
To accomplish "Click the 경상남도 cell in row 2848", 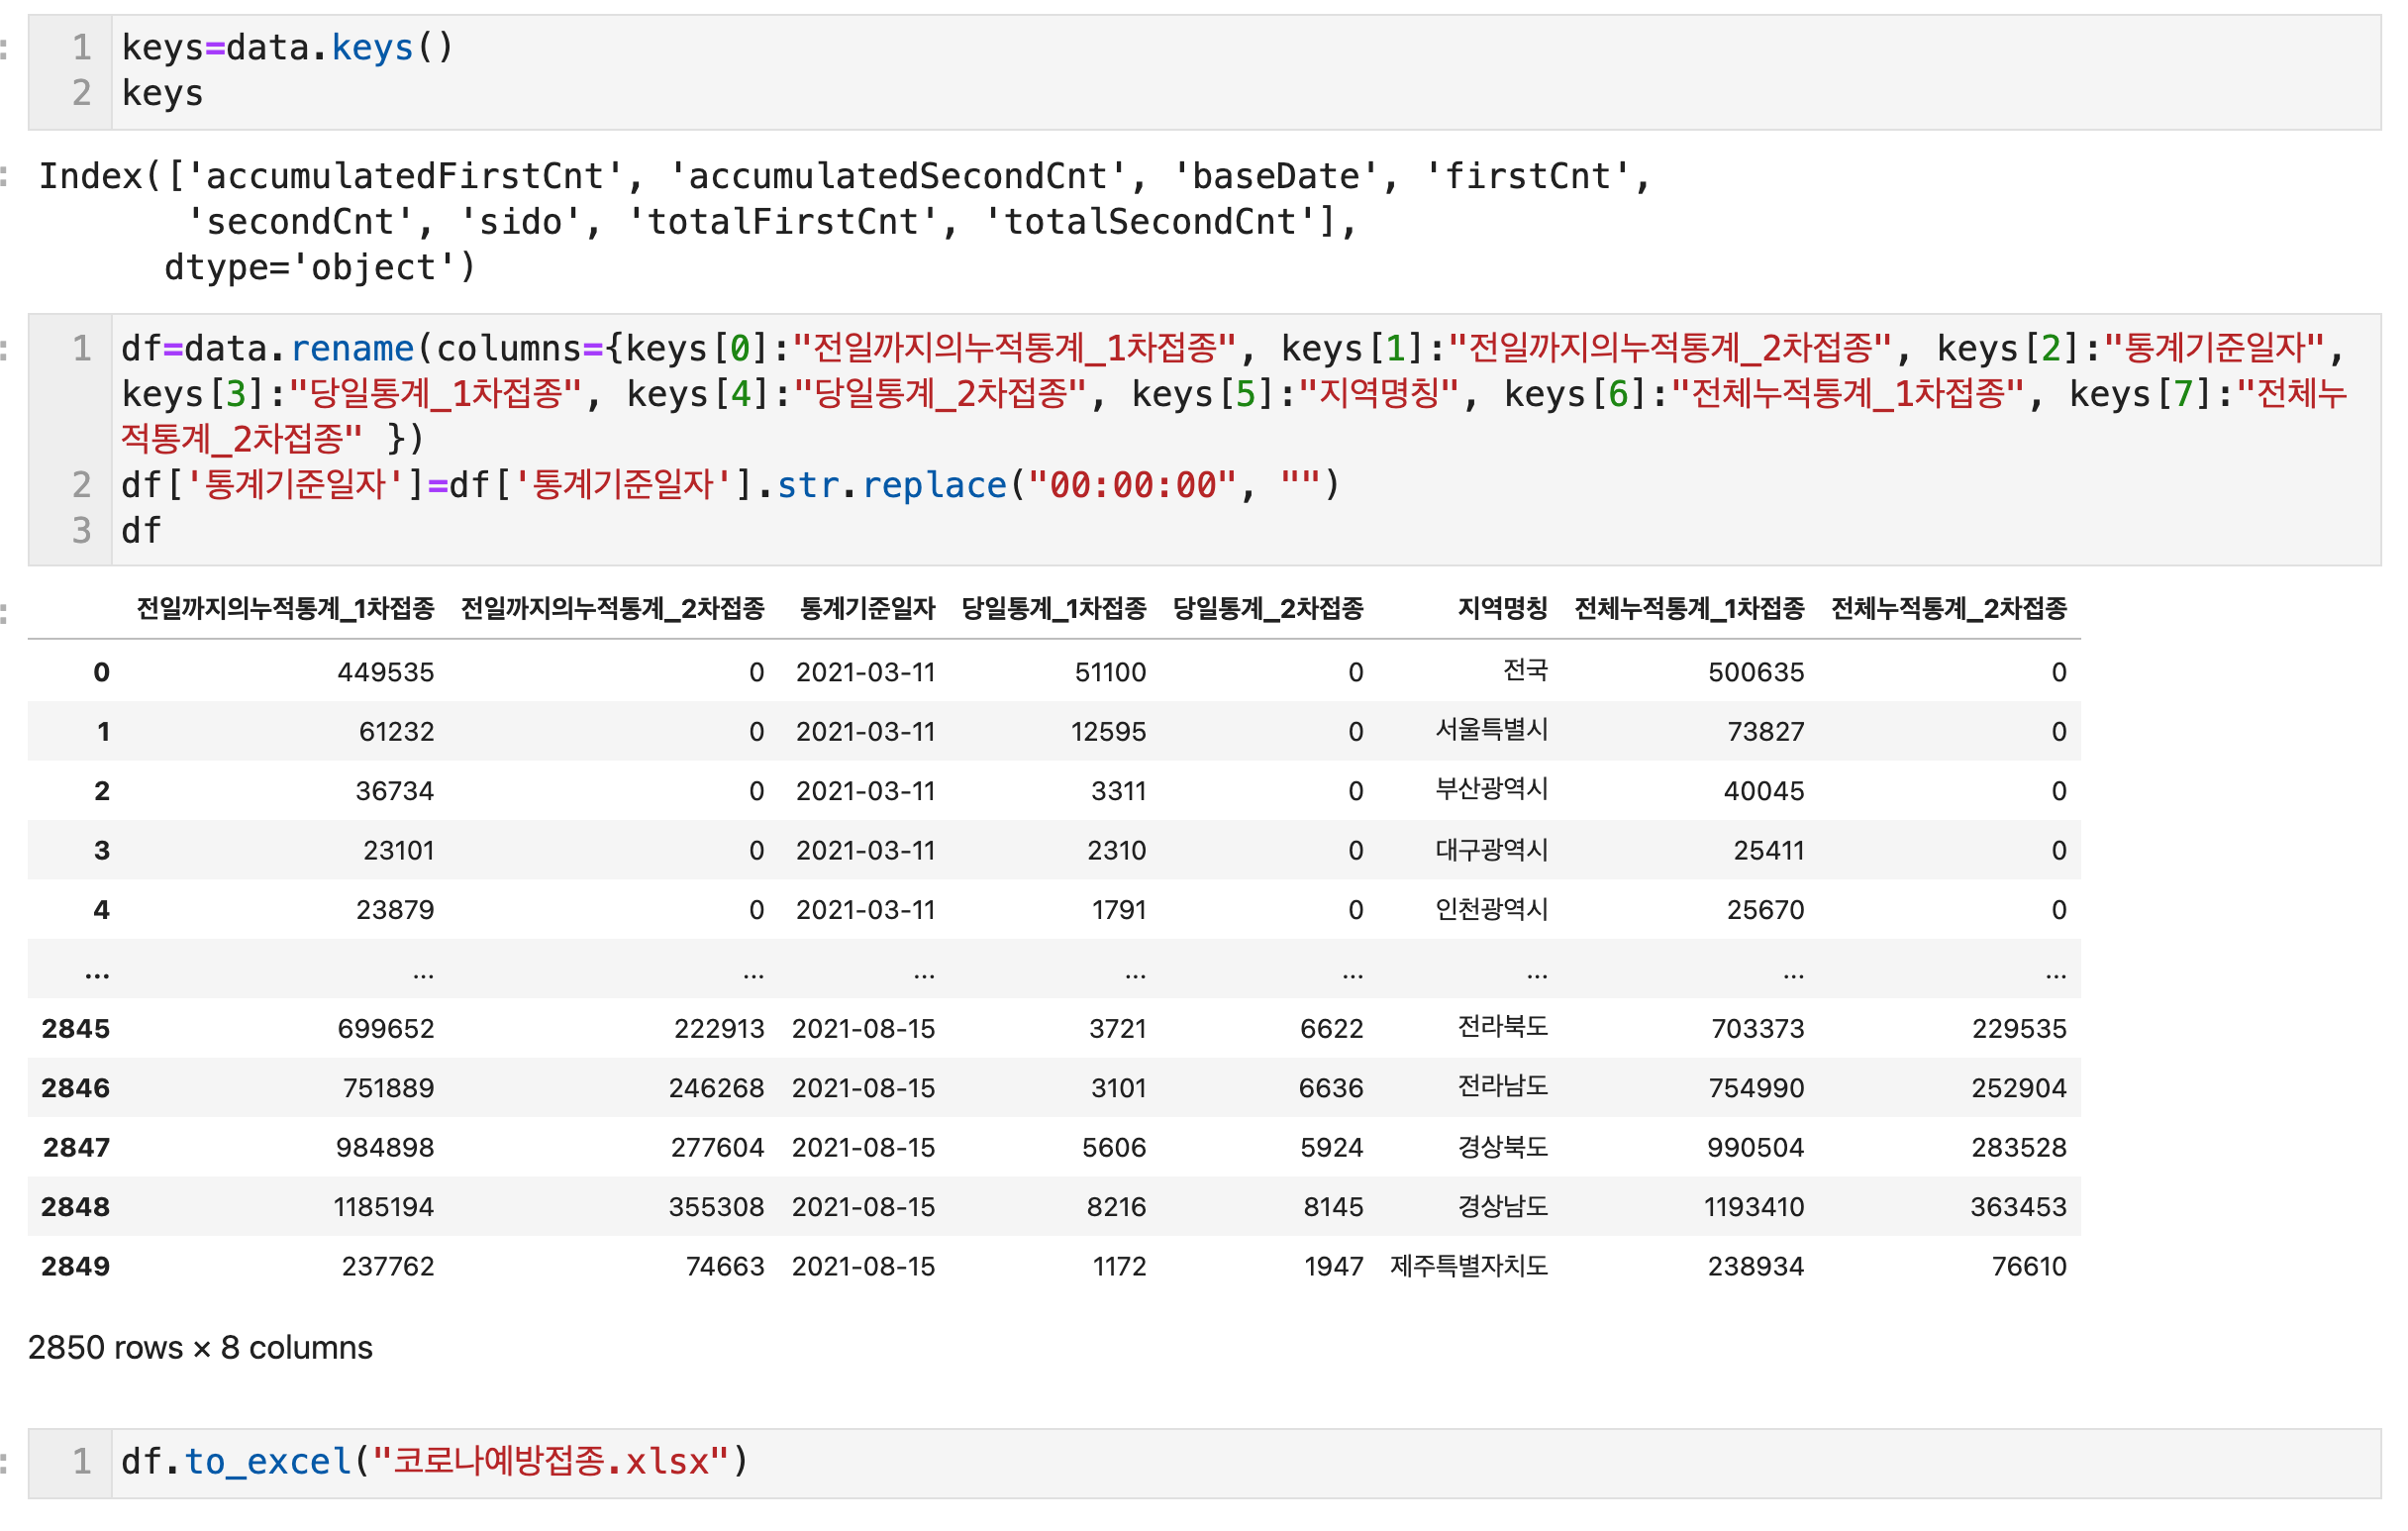I will tap(1502, 1207).
